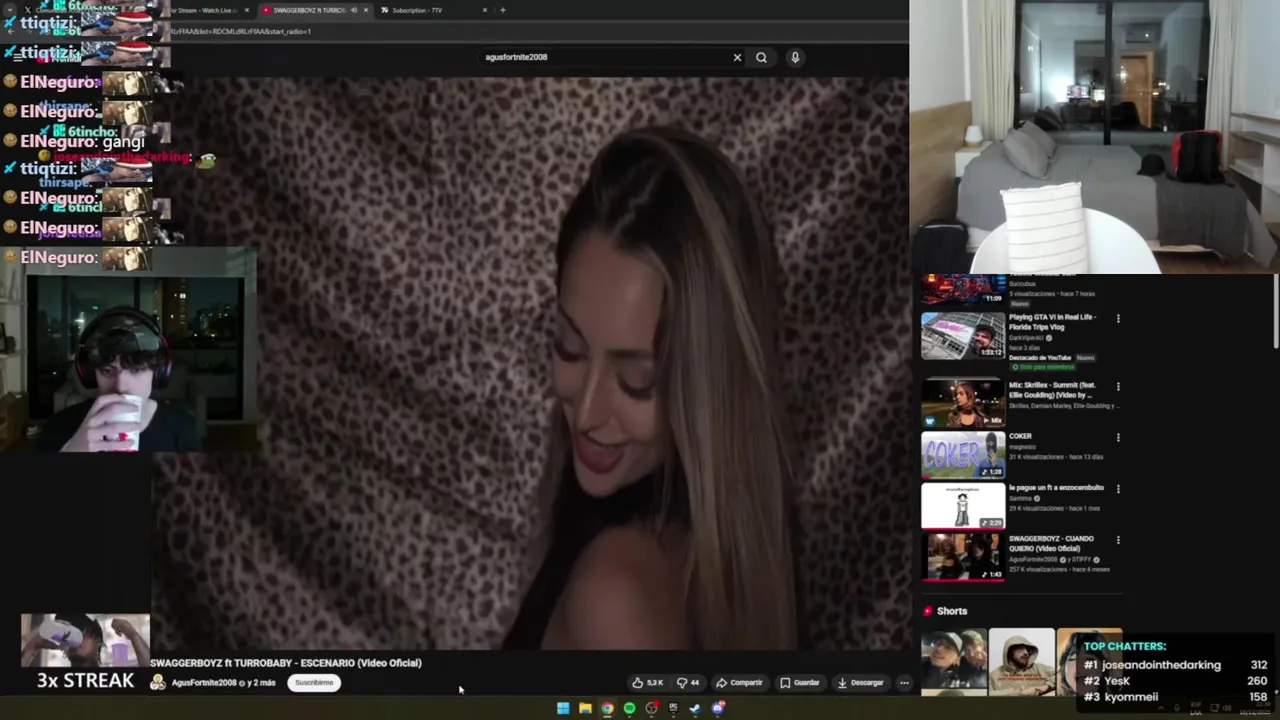
Task: Click the SWAGGERBOYZ - CUANDO QUIERO title
Action: pos(1051,544)
